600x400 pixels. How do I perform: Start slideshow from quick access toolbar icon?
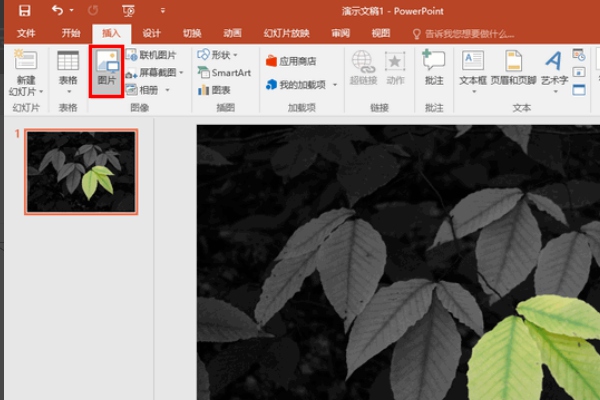tap(128, 11)
